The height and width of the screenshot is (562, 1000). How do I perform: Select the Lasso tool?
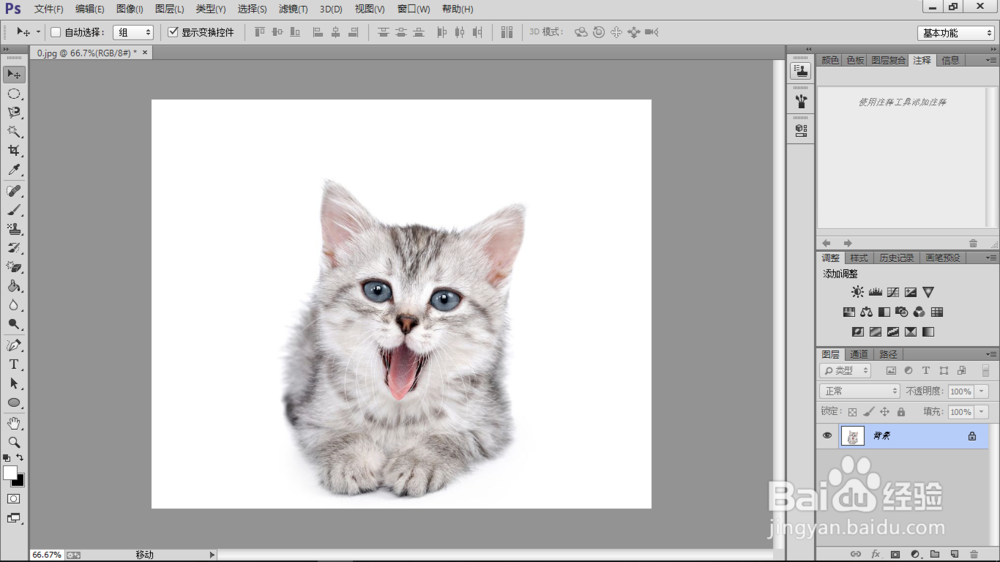[x=14, y=112]
